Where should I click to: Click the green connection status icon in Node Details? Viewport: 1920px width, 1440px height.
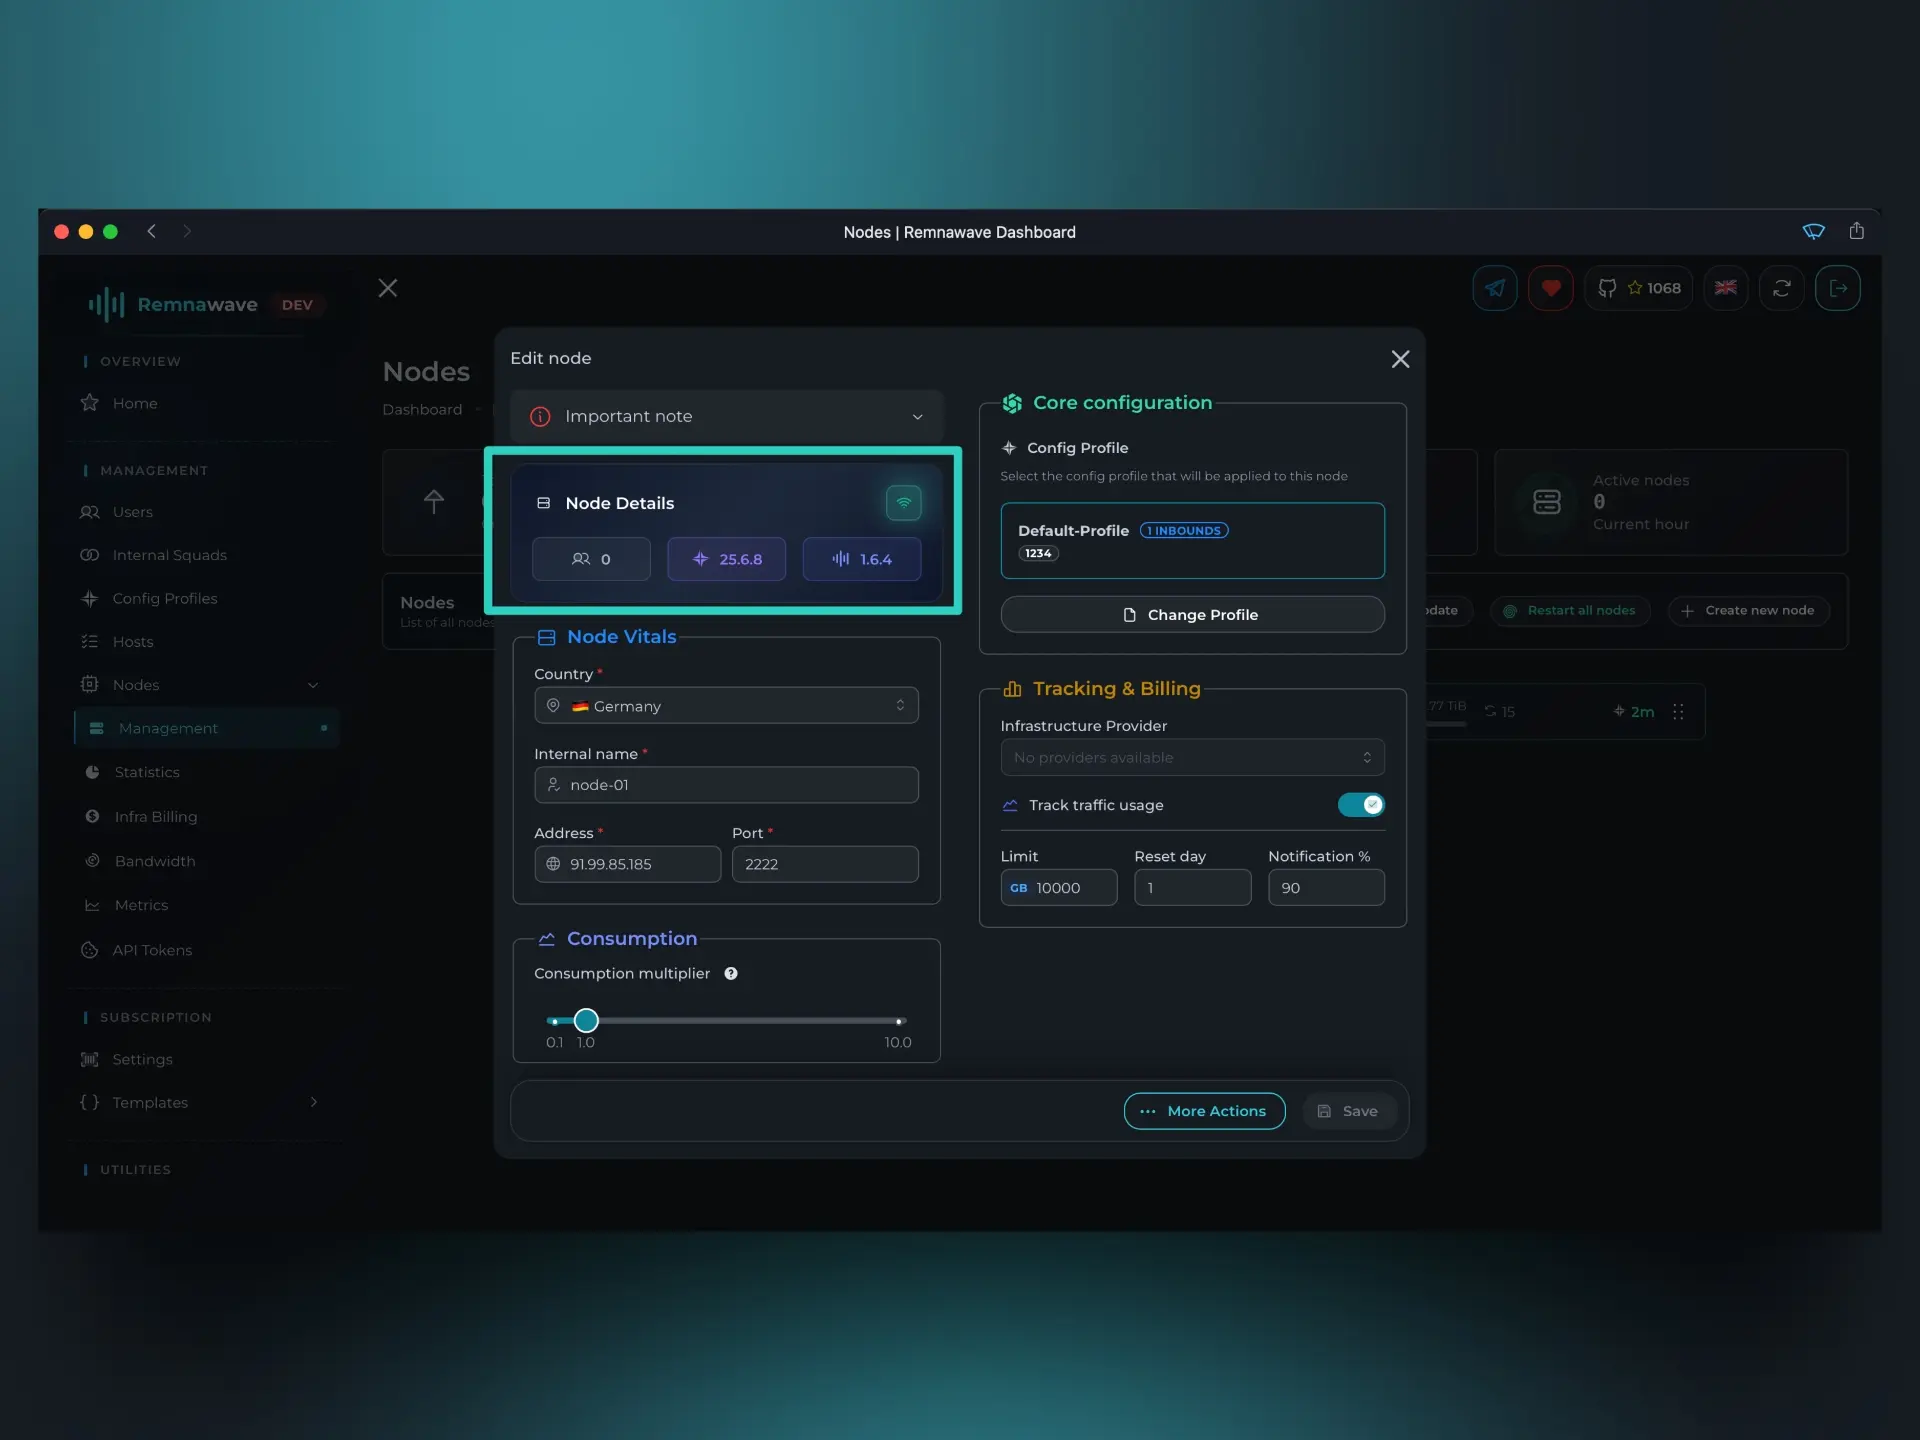point(904,503)
